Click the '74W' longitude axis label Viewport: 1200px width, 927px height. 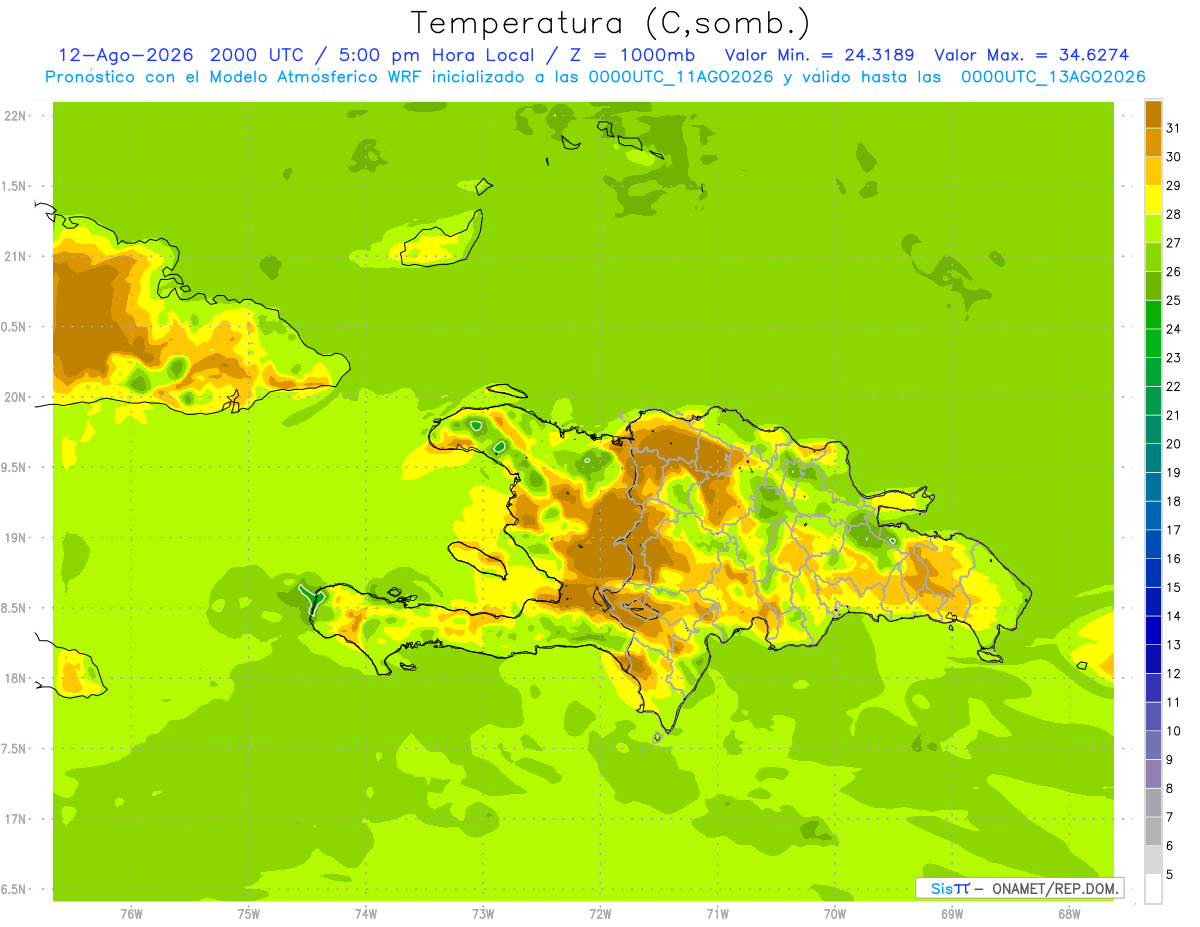pos(366,914)
